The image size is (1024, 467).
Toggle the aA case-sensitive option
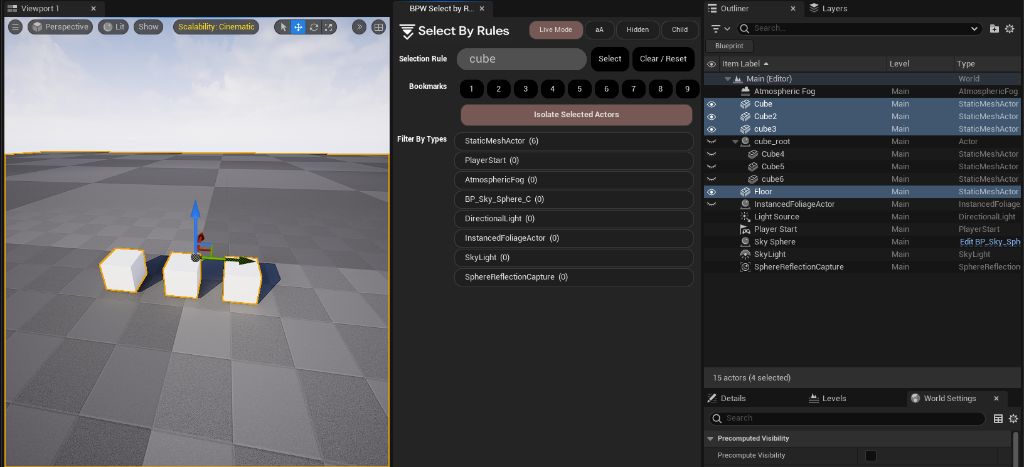(600, 30)
